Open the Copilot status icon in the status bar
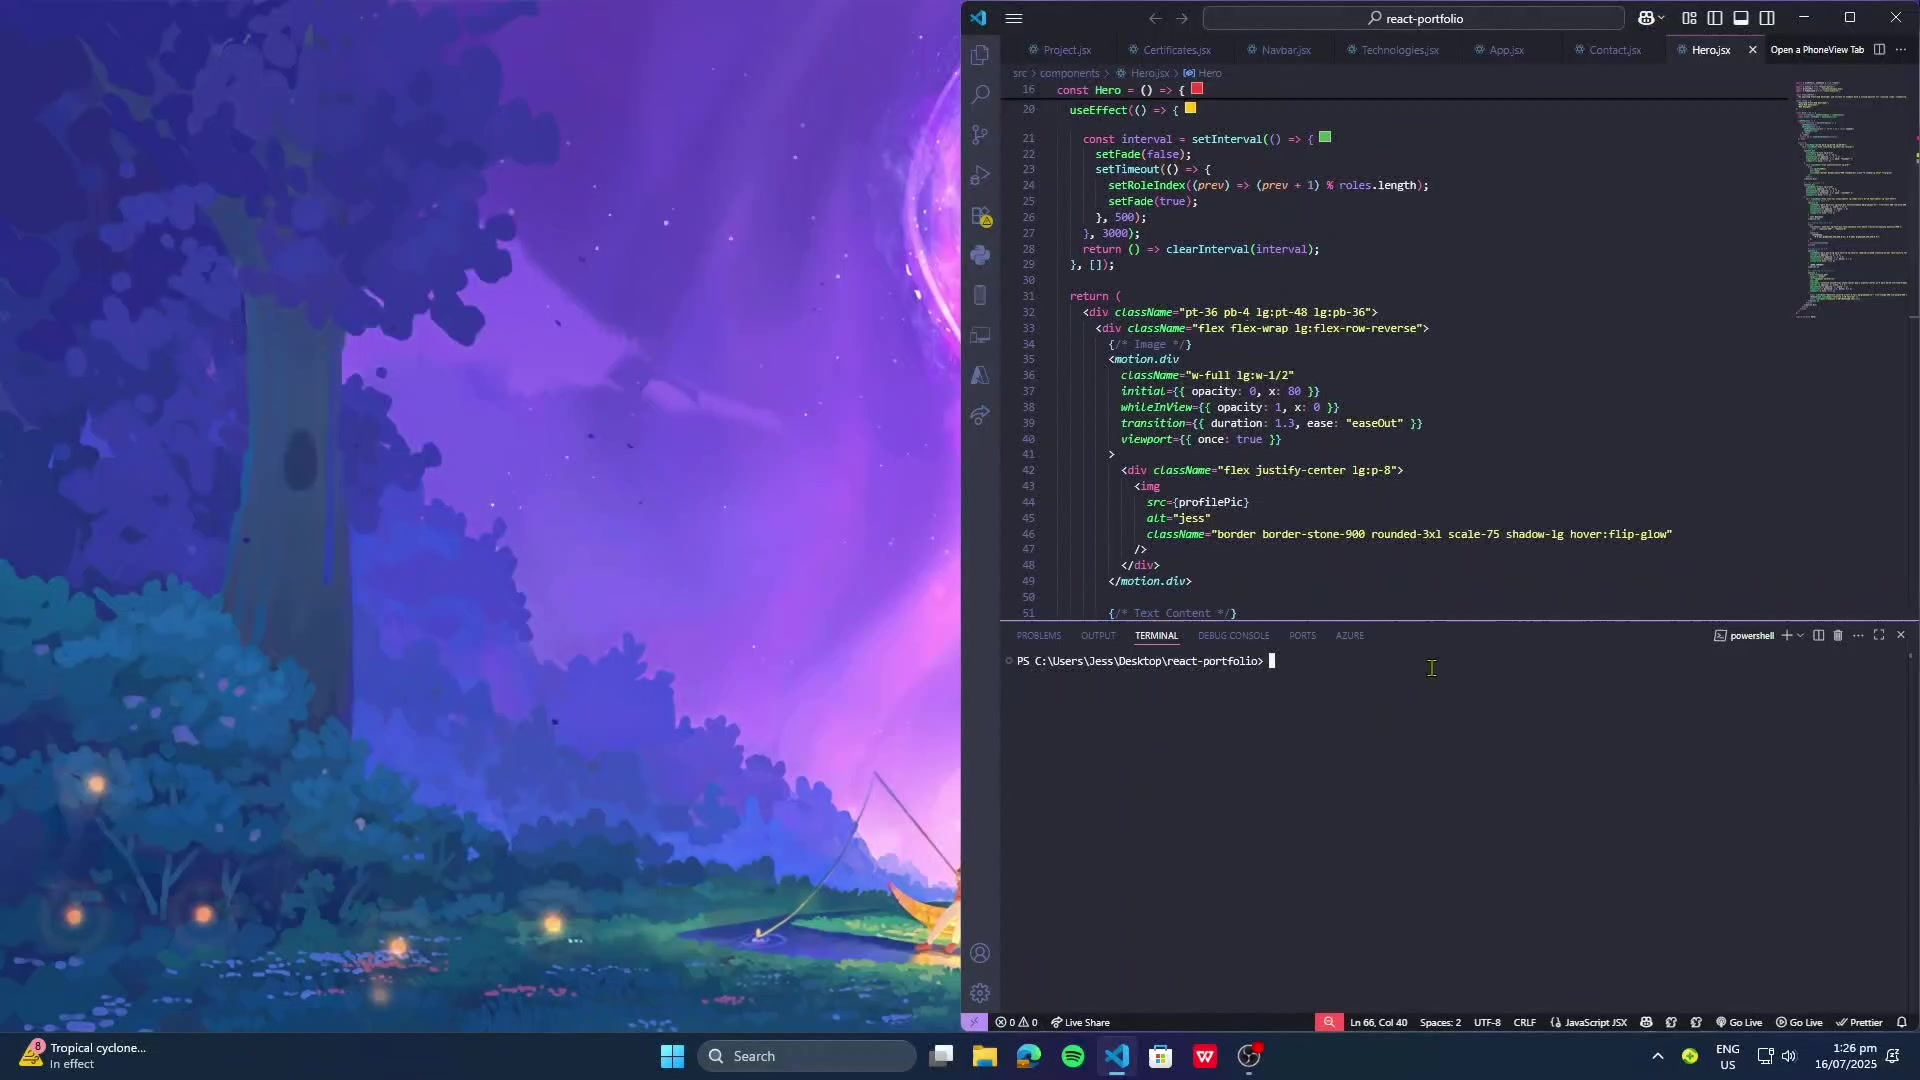 pyautogui.click(x=1646, y=1022)
